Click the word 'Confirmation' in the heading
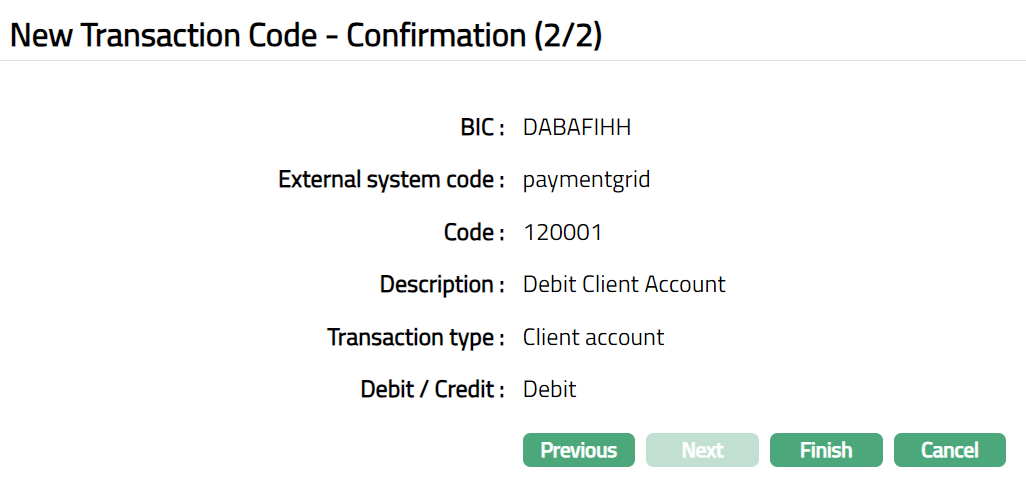This screenshot has width=1026, height=495. pyautogui.click(x=435, y=36)
